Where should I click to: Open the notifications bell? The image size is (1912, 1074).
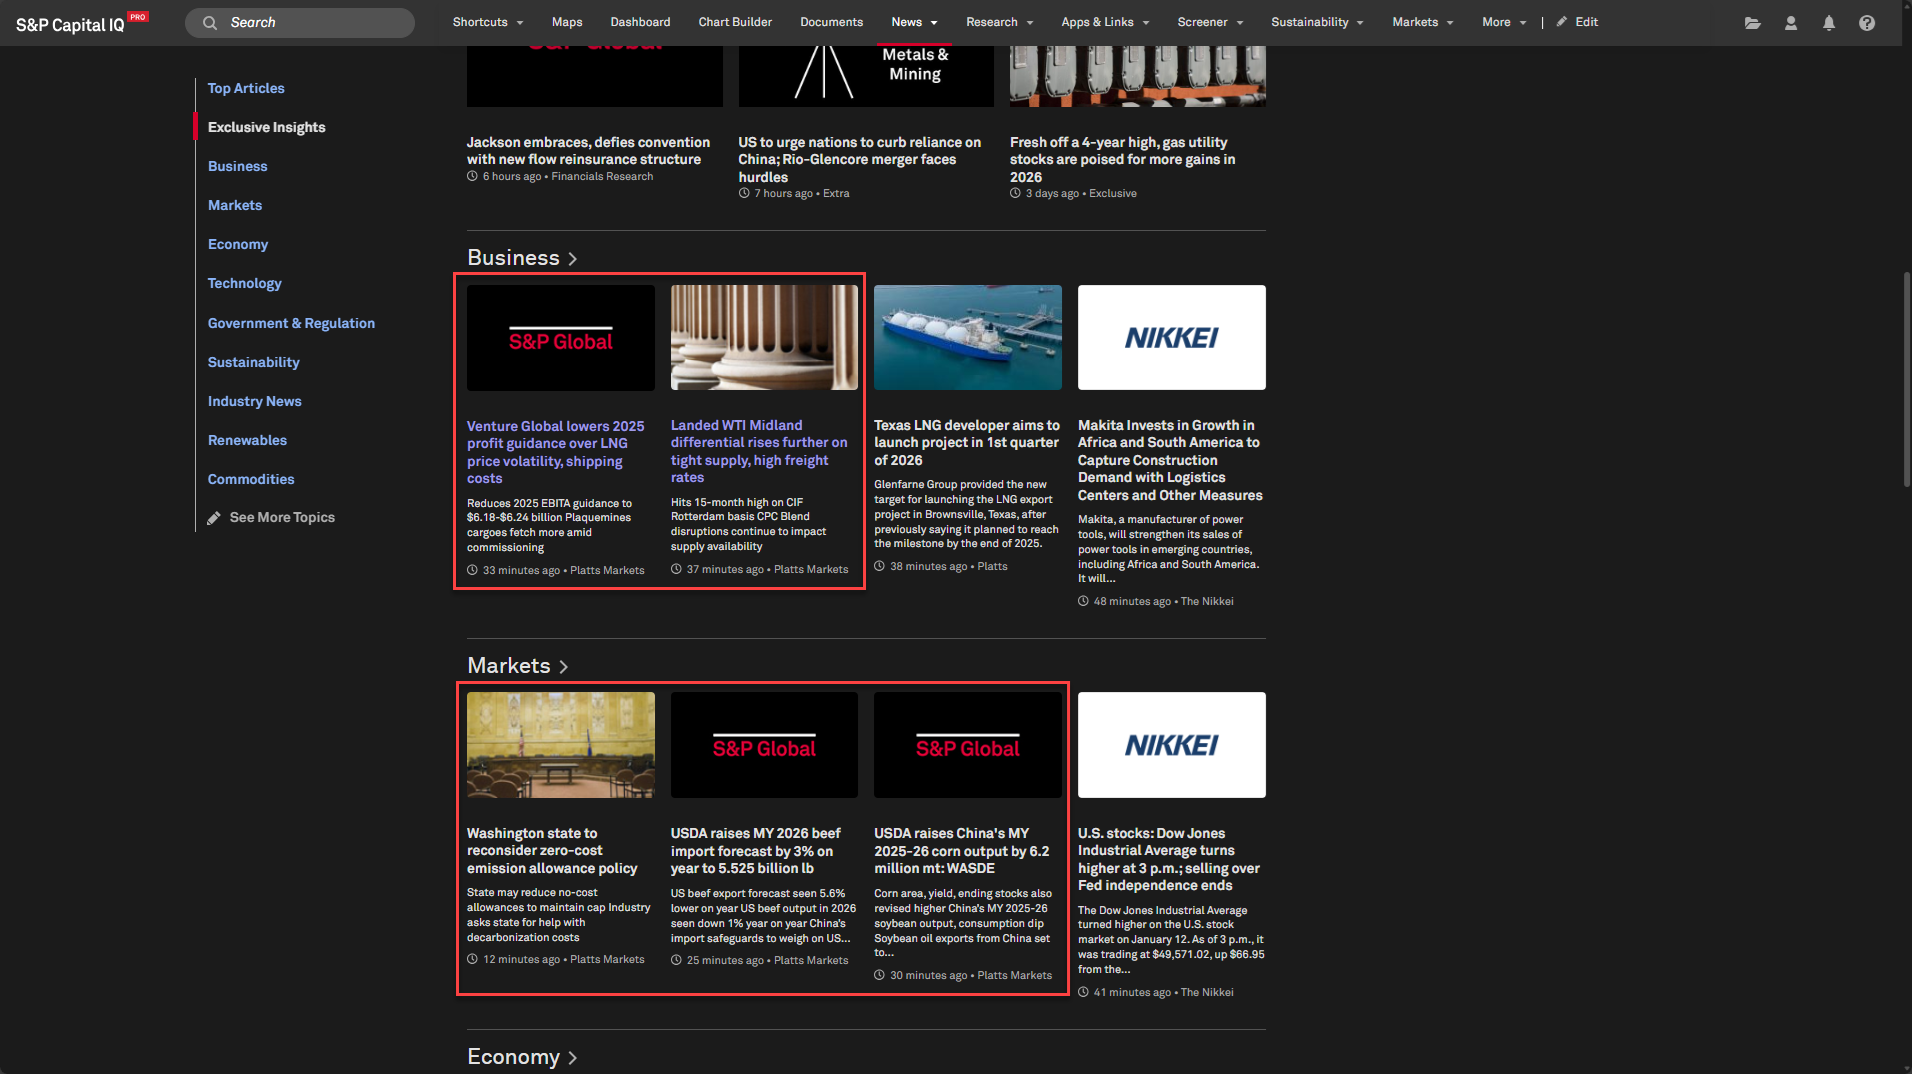click(x=1829, y=23)
